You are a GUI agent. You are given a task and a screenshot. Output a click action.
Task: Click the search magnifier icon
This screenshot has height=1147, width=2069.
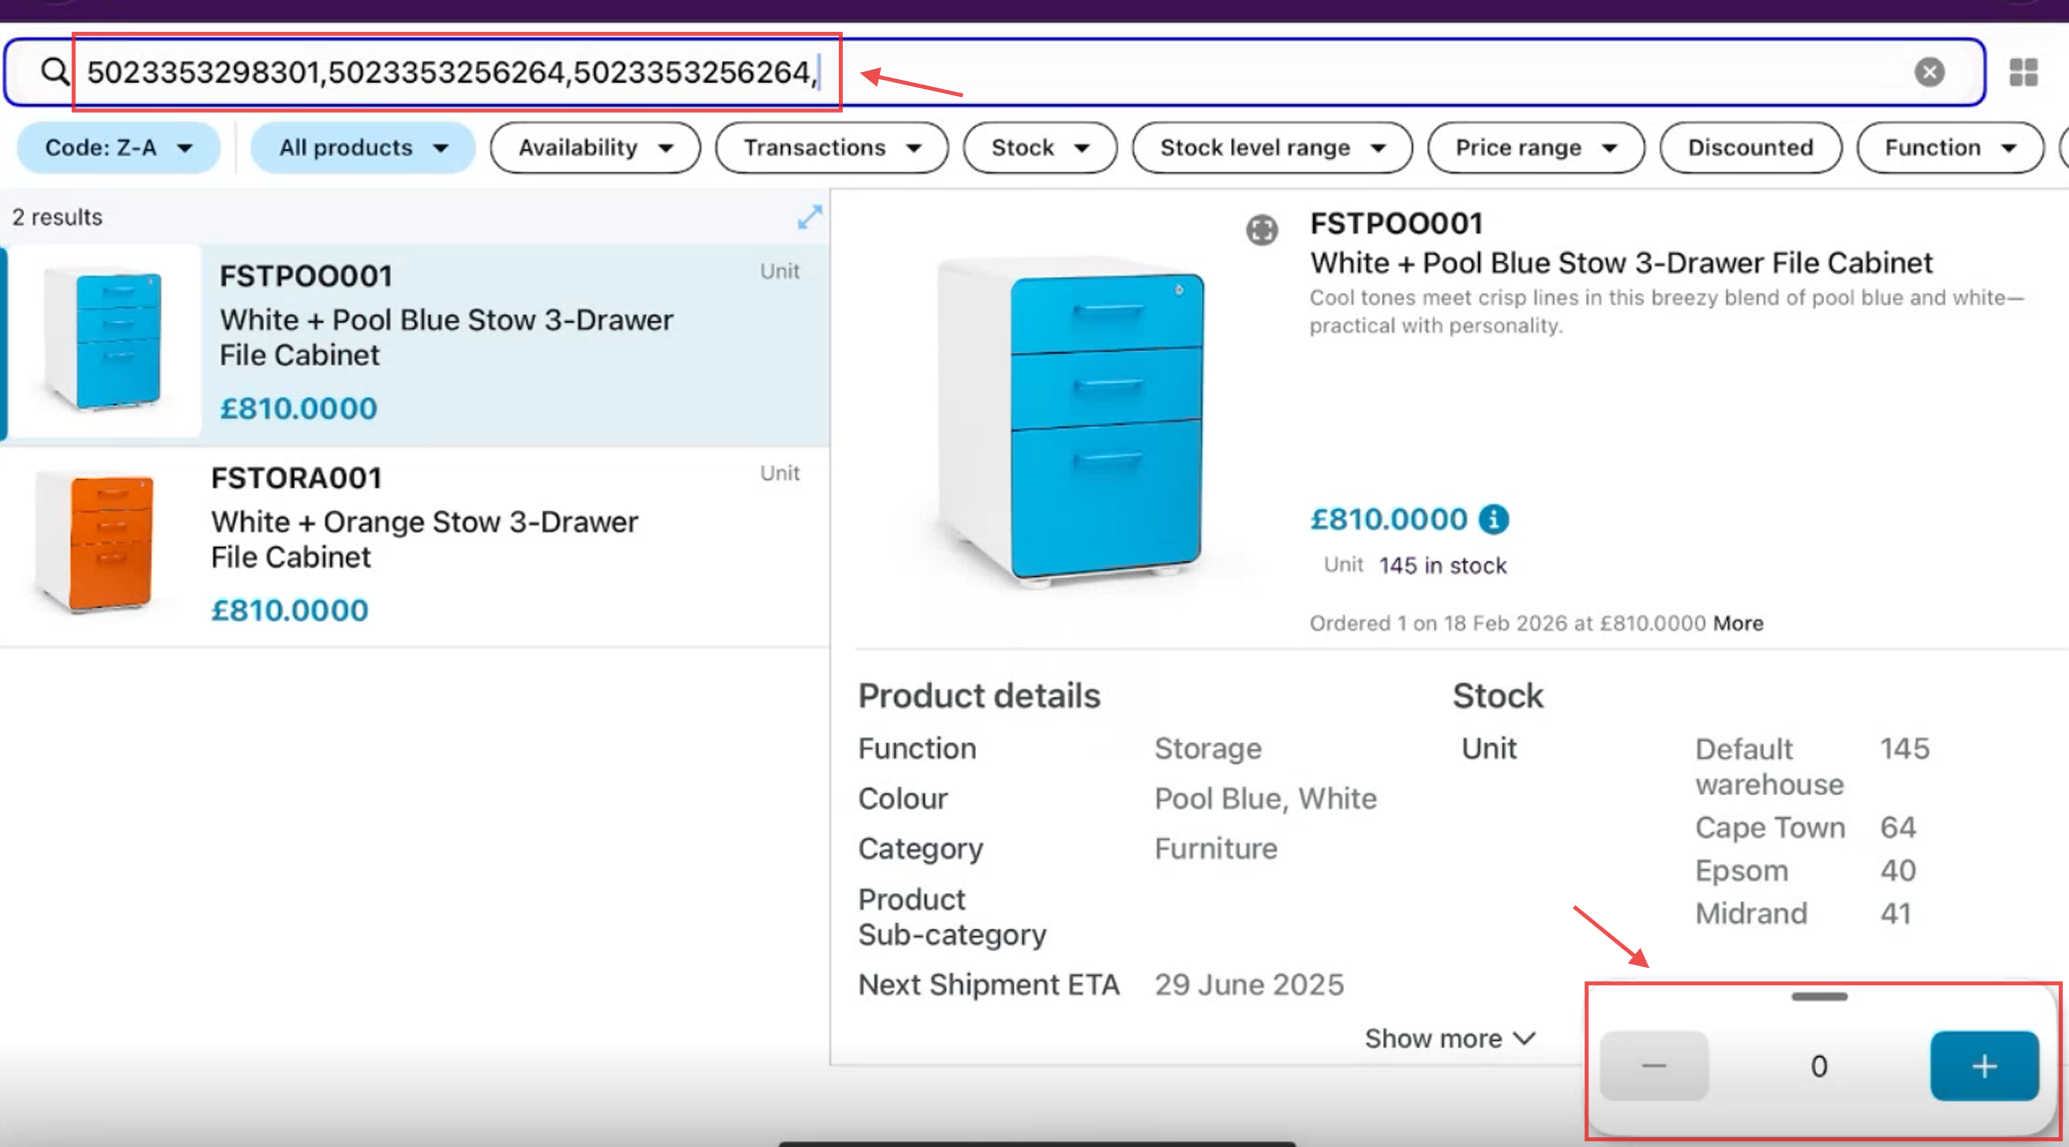coord(54,72)
